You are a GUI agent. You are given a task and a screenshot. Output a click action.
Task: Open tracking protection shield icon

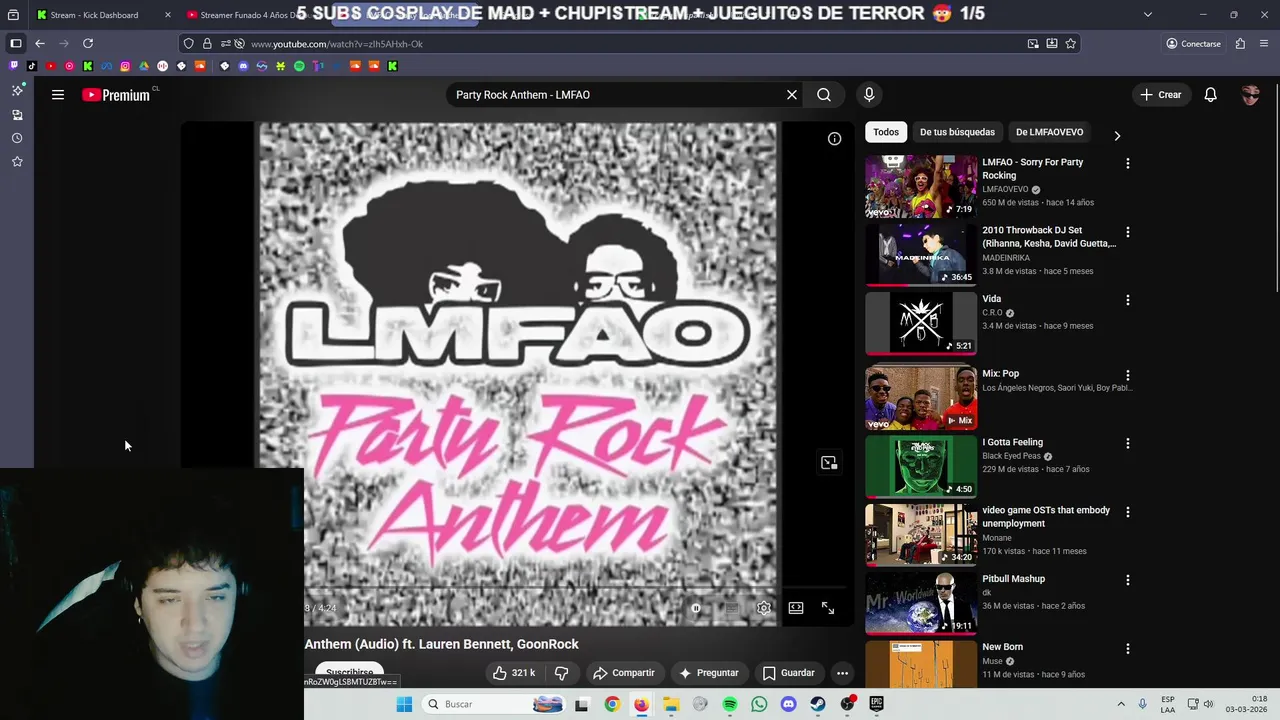point(189,44)
